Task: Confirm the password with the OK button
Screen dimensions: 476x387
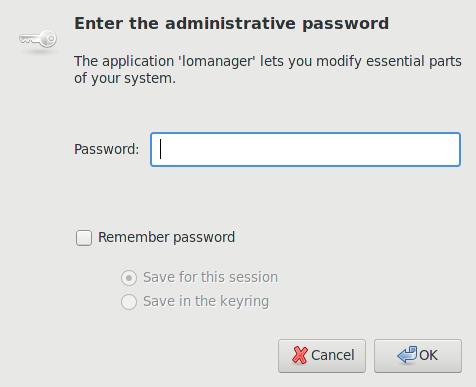Action: (418, 356)
